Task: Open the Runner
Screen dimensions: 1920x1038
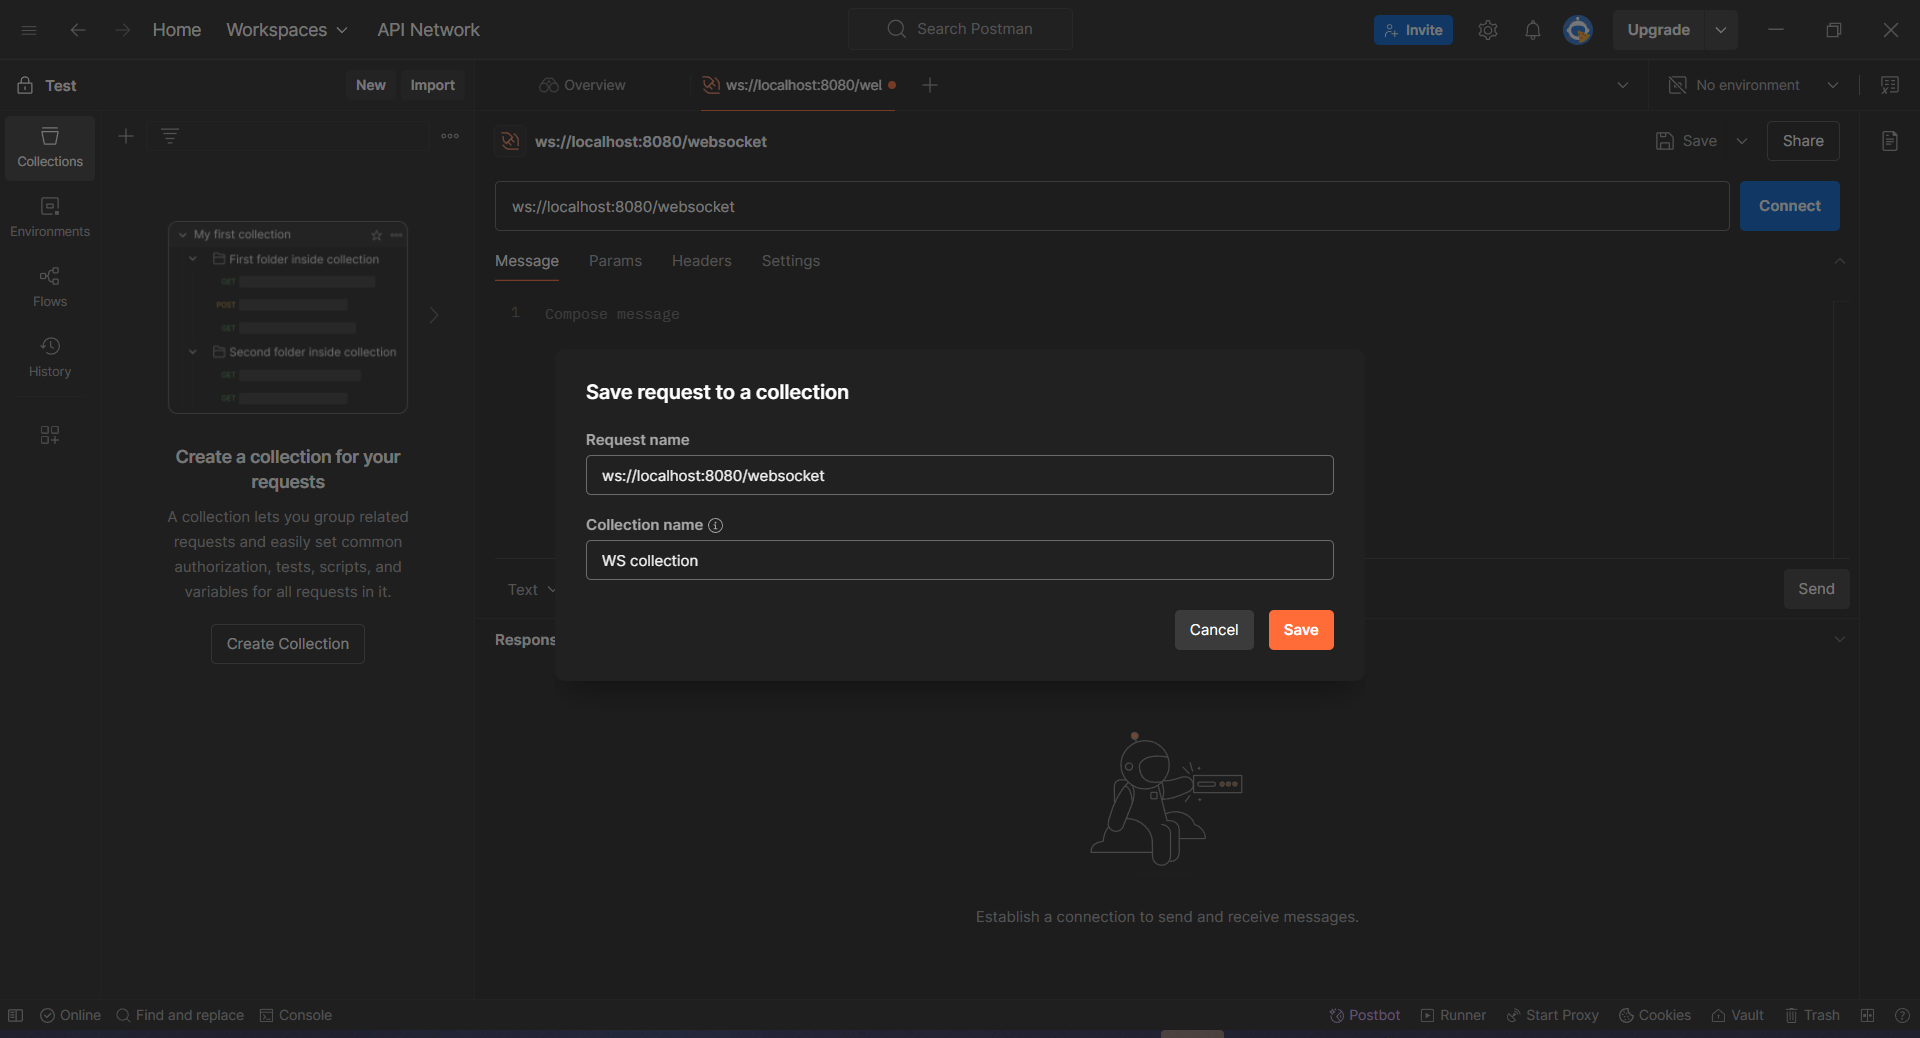Action: 1453,1015
